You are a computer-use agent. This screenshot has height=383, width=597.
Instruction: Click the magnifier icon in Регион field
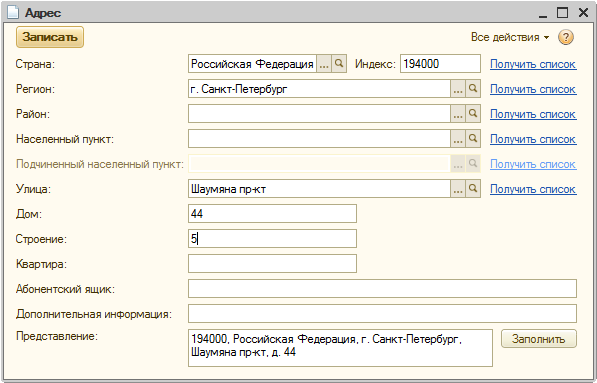coord(473,89)
